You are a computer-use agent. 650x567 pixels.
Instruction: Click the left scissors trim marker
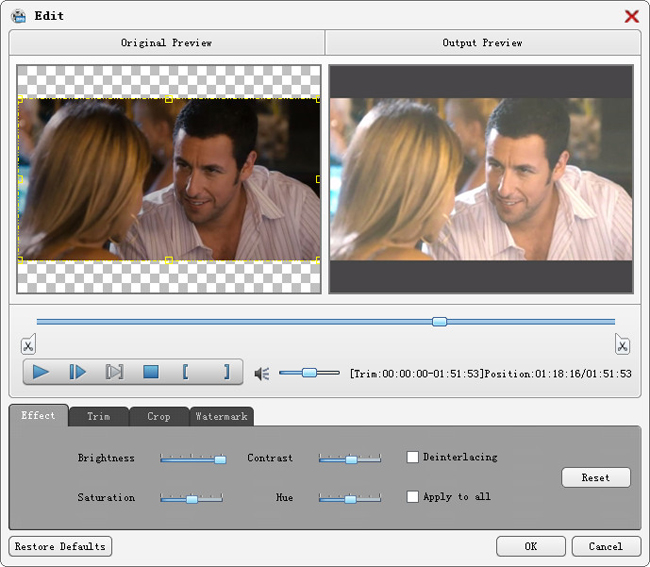coord(28,344)
